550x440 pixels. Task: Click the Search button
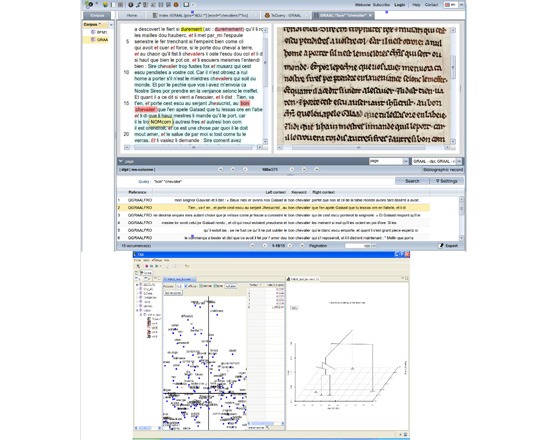tap(412, 181)
